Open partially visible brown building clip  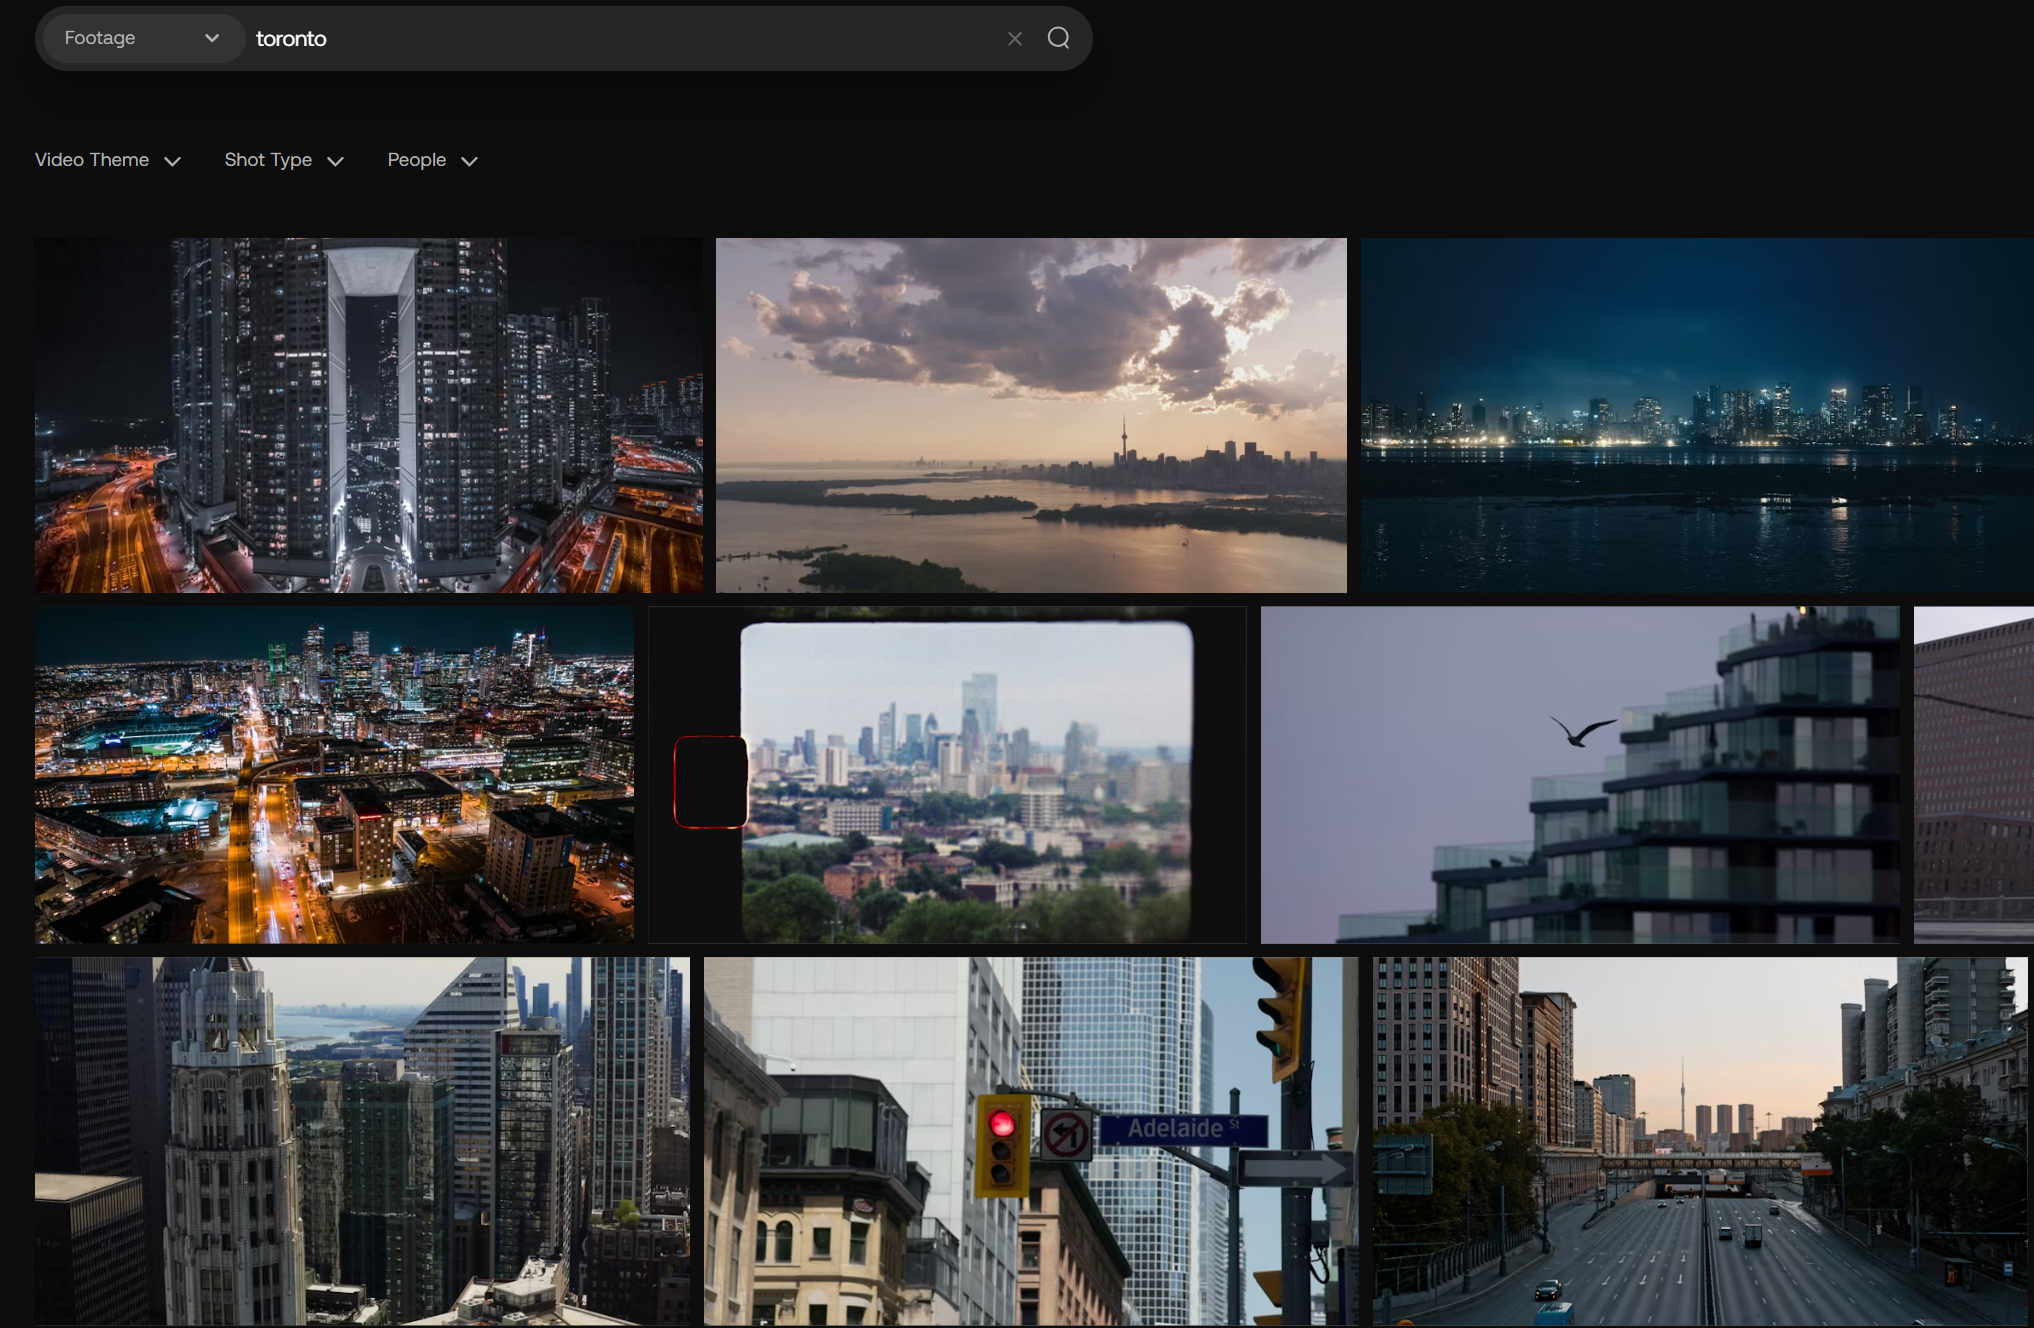pyautogui.click(x=1973, y=774)
